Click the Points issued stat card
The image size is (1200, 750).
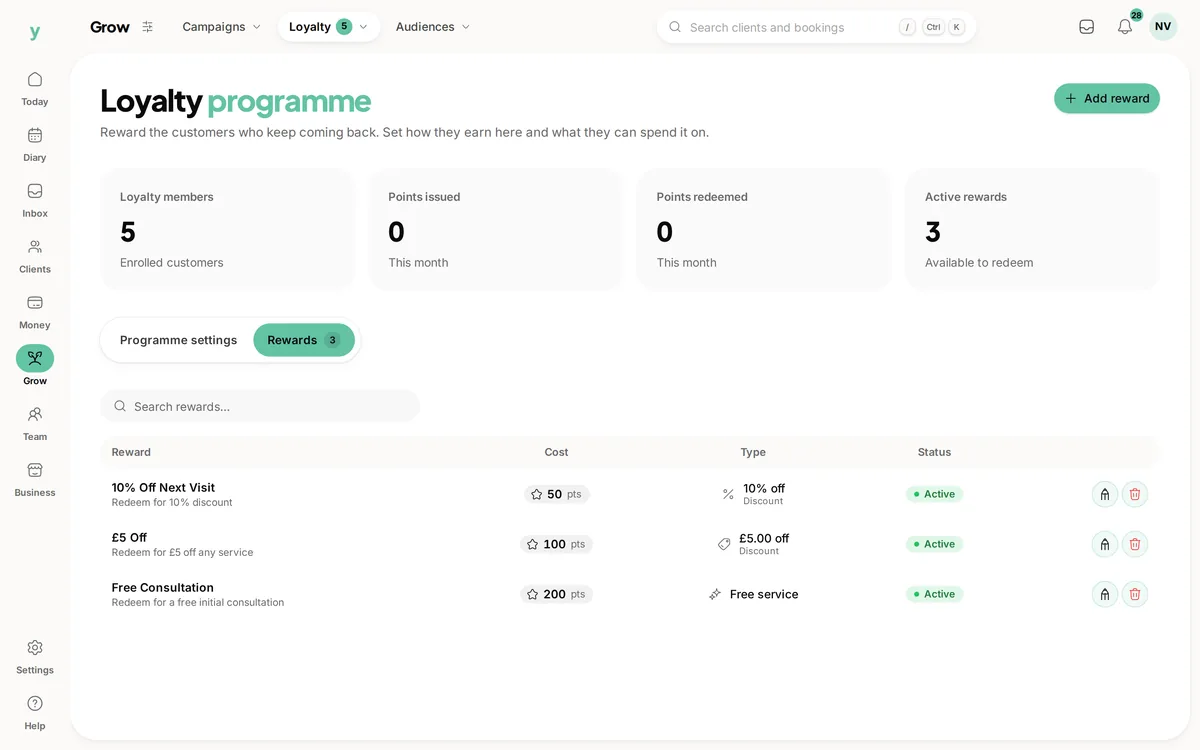[x=495, y=230]
